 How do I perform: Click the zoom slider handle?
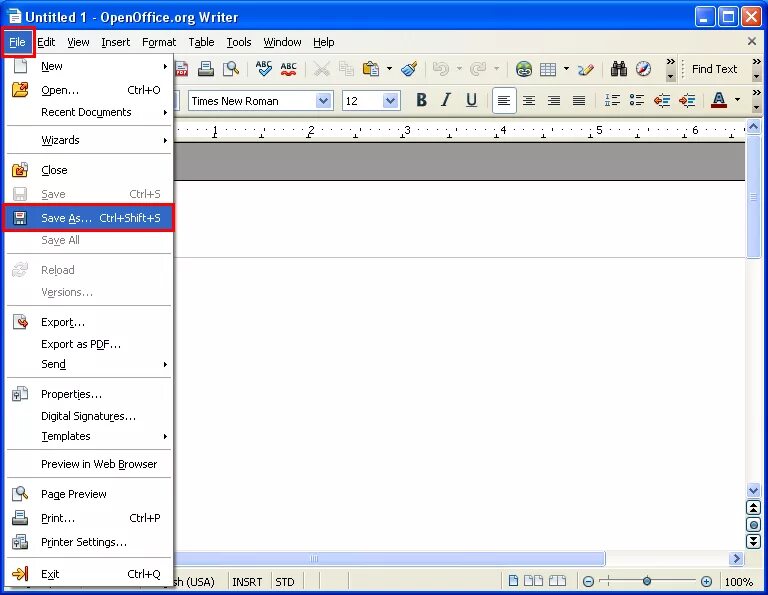click(647, 581)
